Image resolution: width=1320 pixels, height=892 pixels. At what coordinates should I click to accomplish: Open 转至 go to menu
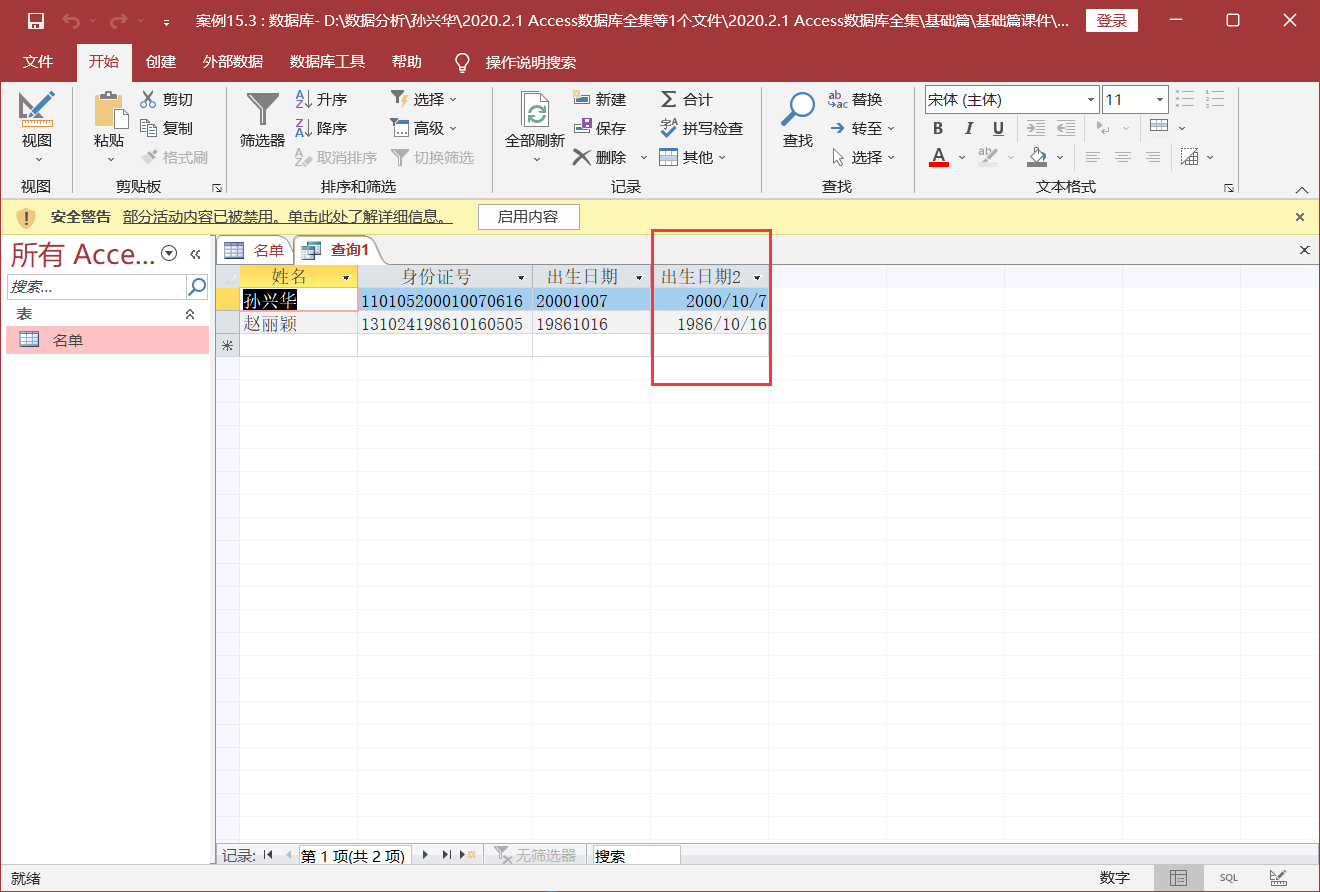point(862,128)
